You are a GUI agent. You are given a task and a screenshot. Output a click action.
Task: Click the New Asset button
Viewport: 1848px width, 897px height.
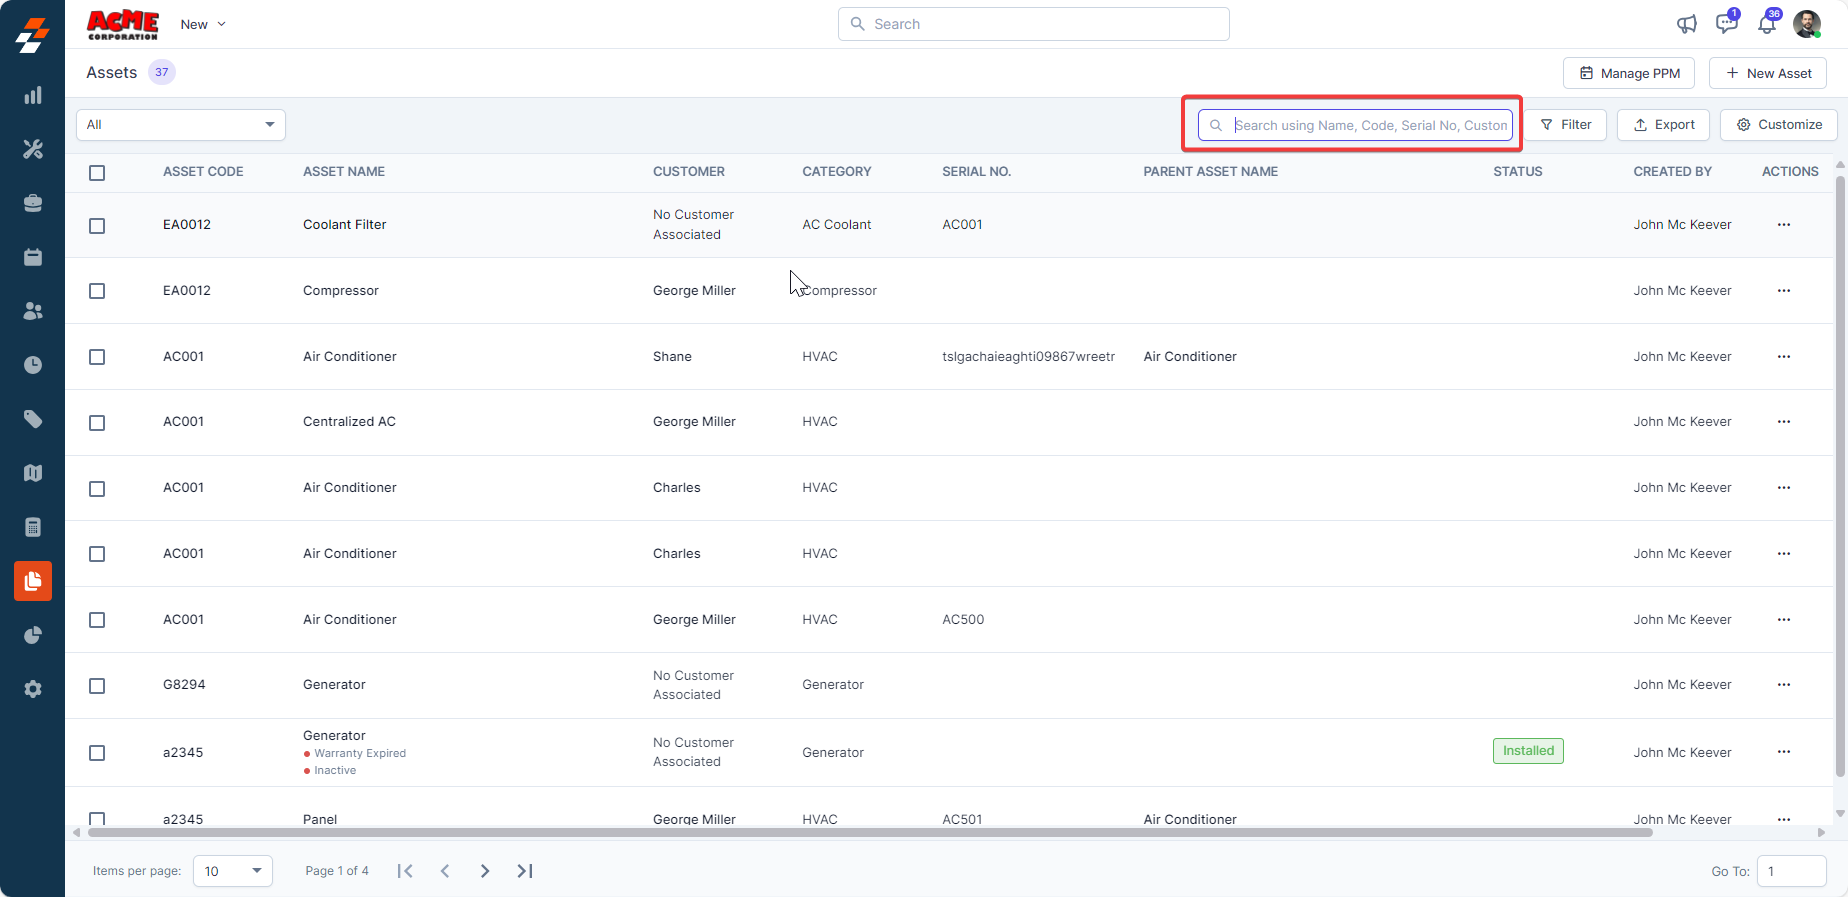click(x=1767, y=73)
